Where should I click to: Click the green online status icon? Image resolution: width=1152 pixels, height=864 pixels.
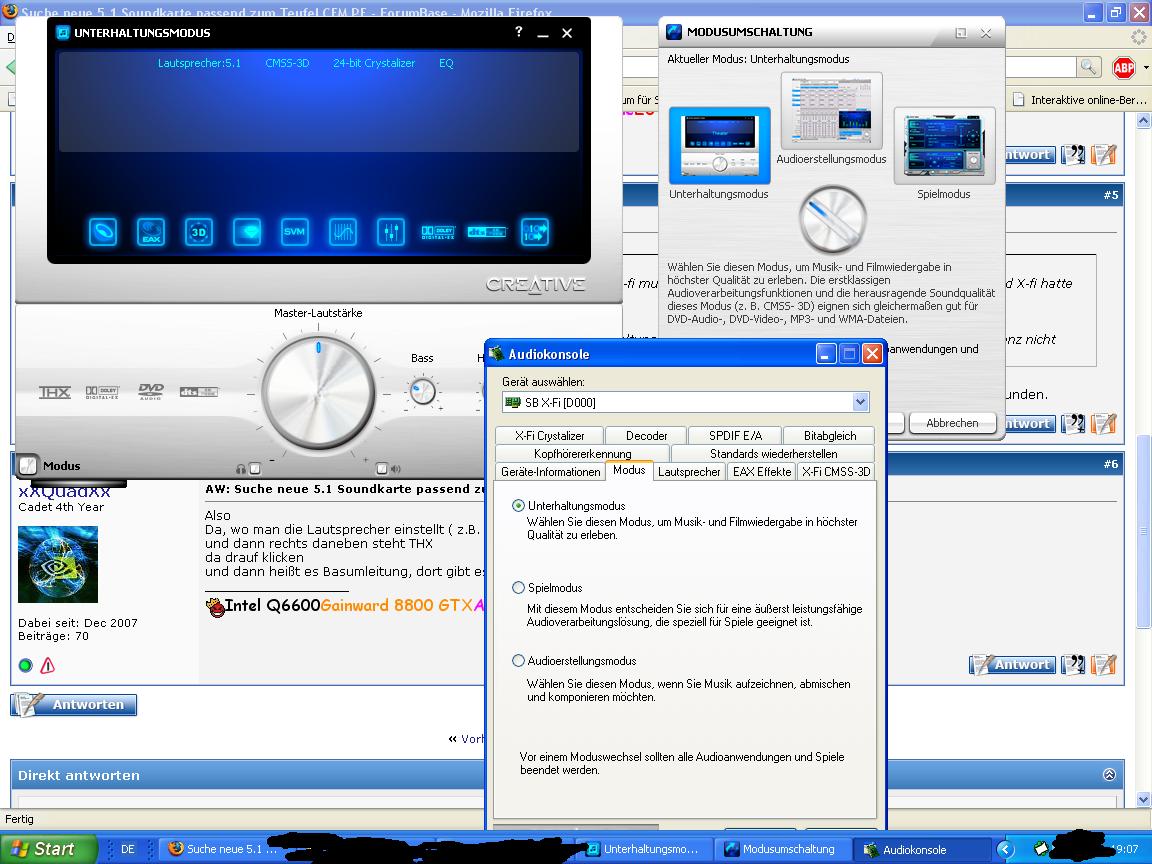pos(26,666)
